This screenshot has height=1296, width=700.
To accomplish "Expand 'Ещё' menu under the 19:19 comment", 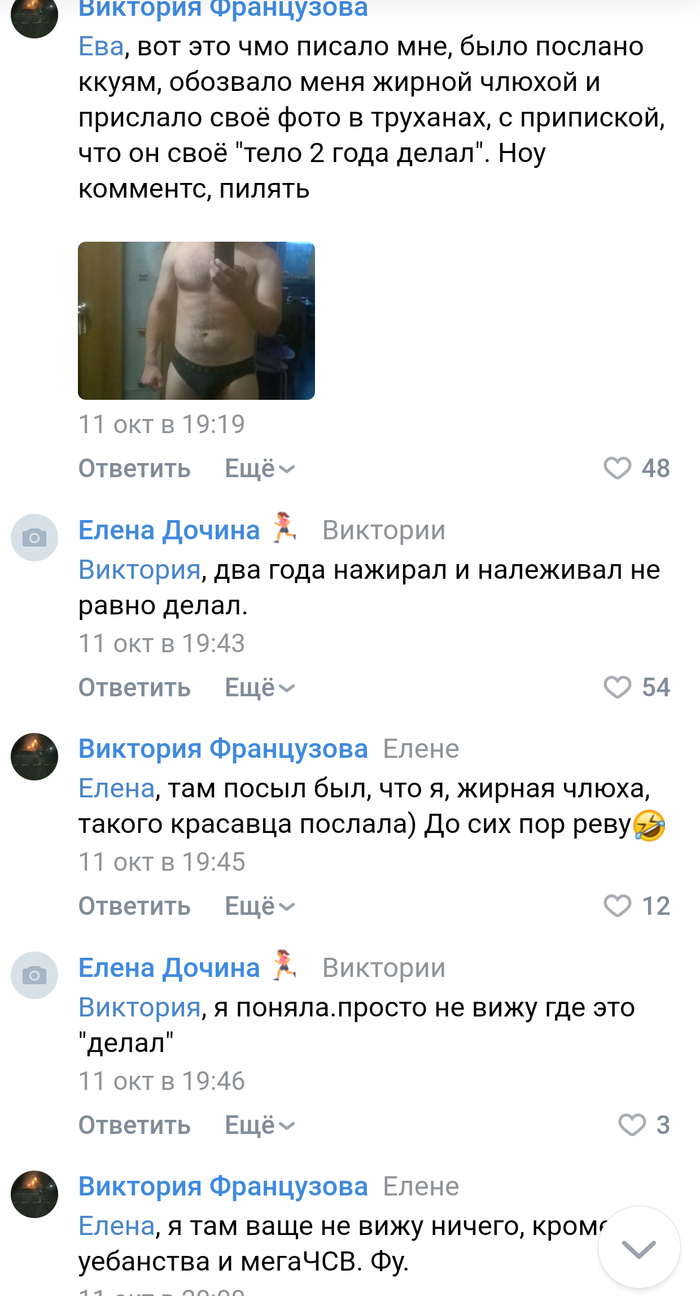I will (259, 468).
